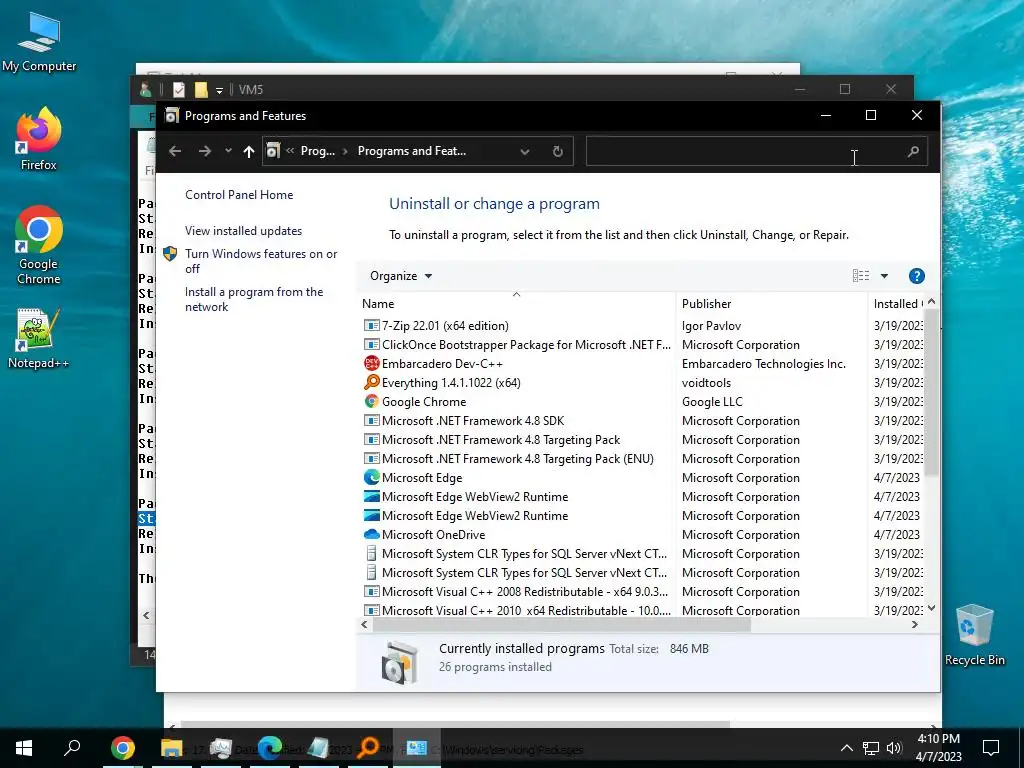Screen dimensions: 1024x768
Task: Open taskbar search
Action: [72, 748]
